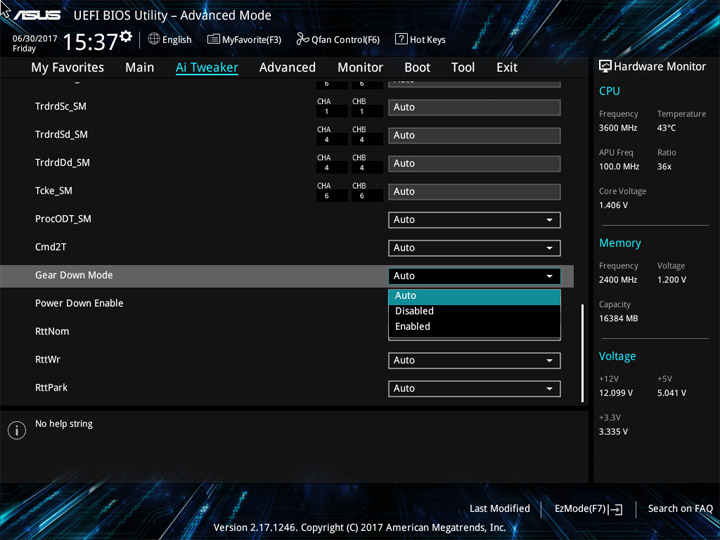
Task: Switch to the Boot tab
Action: [x=417, y=68]
